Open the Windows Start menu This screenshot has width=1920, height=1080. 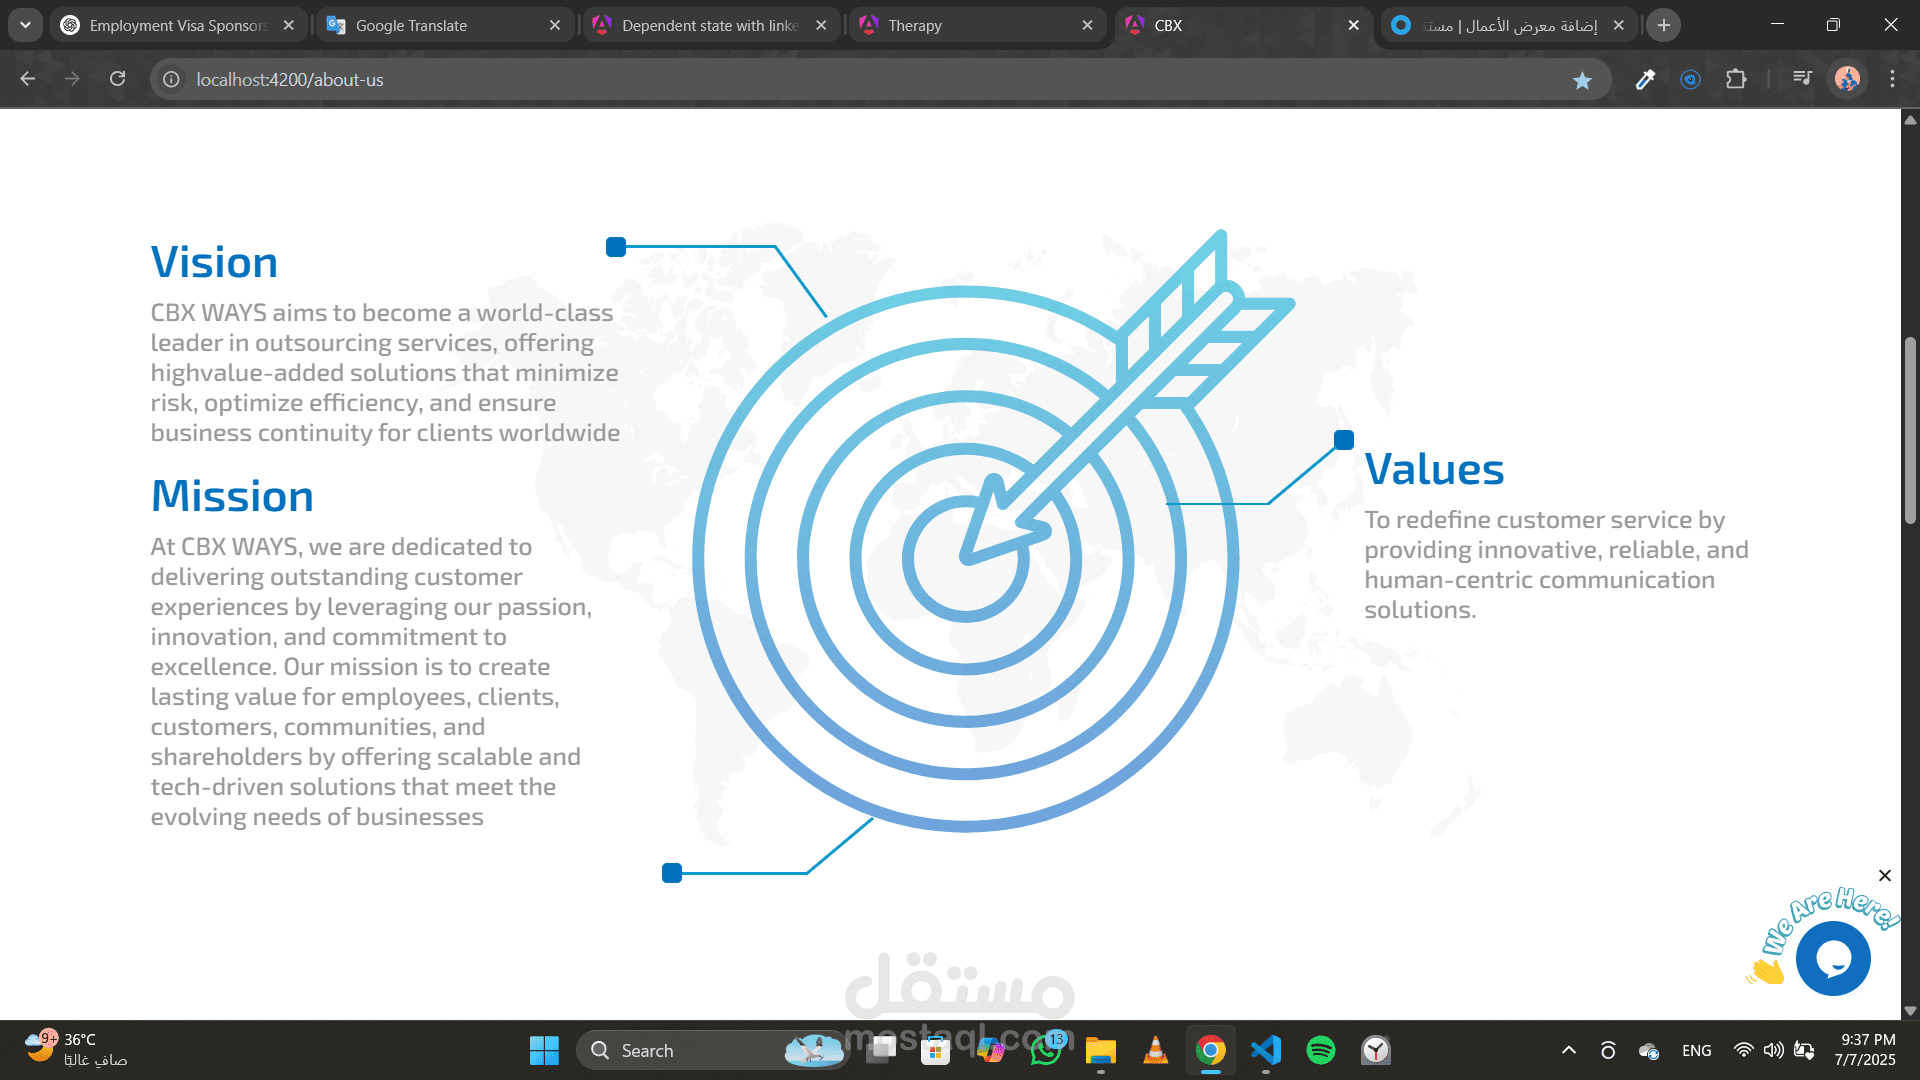pyautogui.click(x=544, y=1051)
